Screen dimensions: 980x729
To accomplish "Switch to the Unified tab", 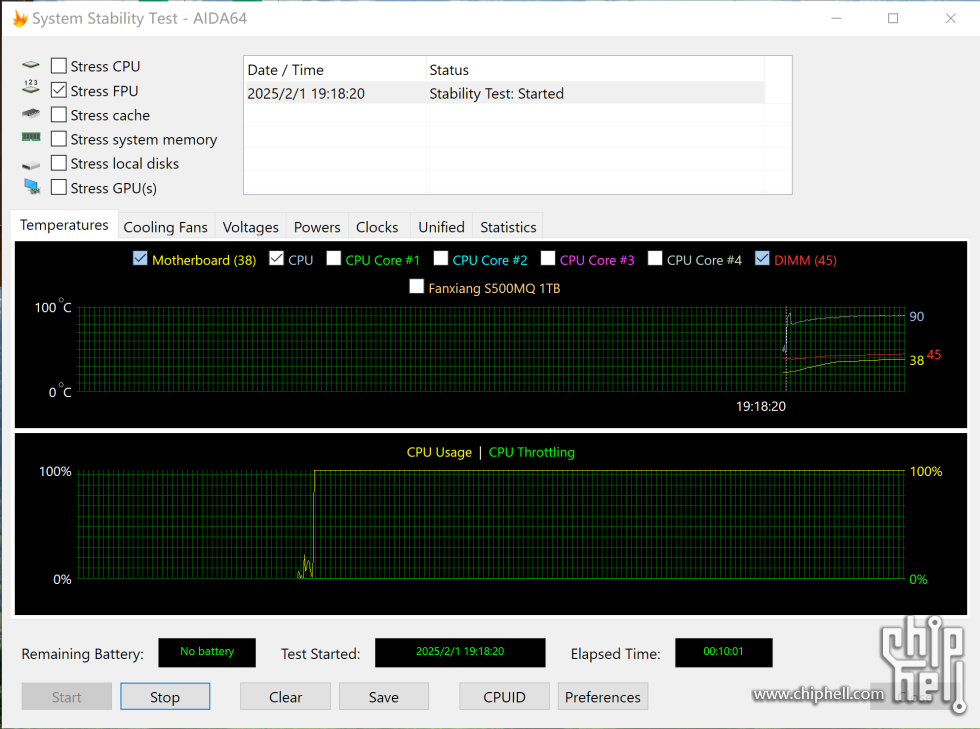I will [x=441, y=227].
